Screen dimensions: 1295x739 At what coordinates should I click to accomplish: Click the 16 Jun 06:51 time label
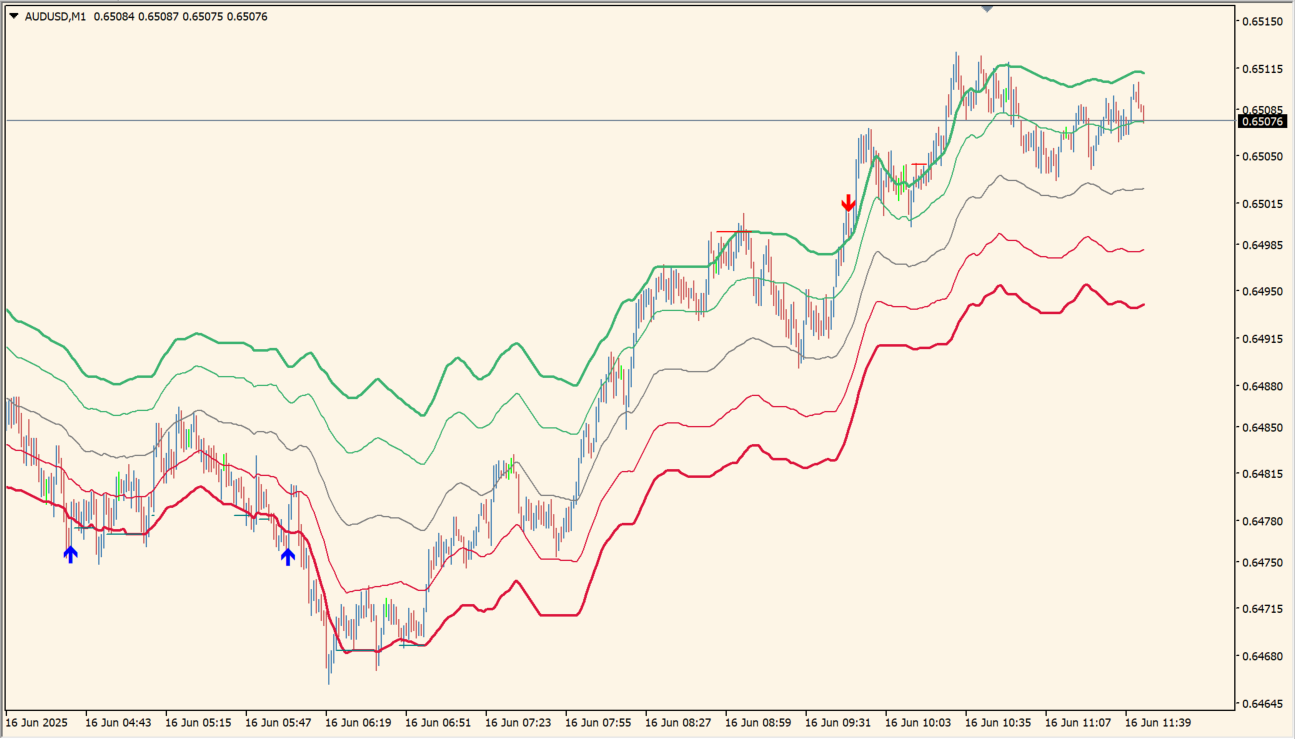[x=439, y=721]
